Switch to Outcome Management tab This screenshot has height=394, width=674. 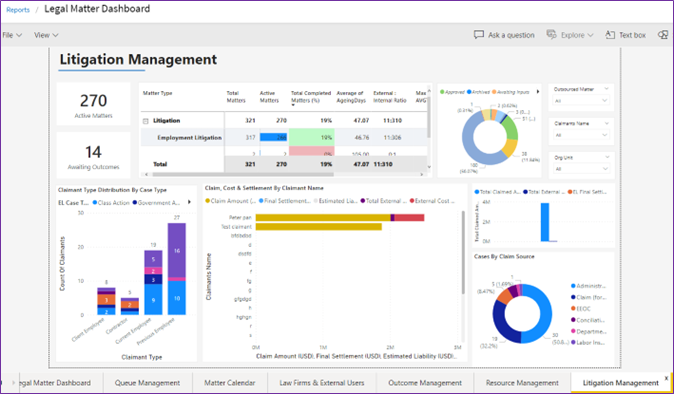click(425, 383)
